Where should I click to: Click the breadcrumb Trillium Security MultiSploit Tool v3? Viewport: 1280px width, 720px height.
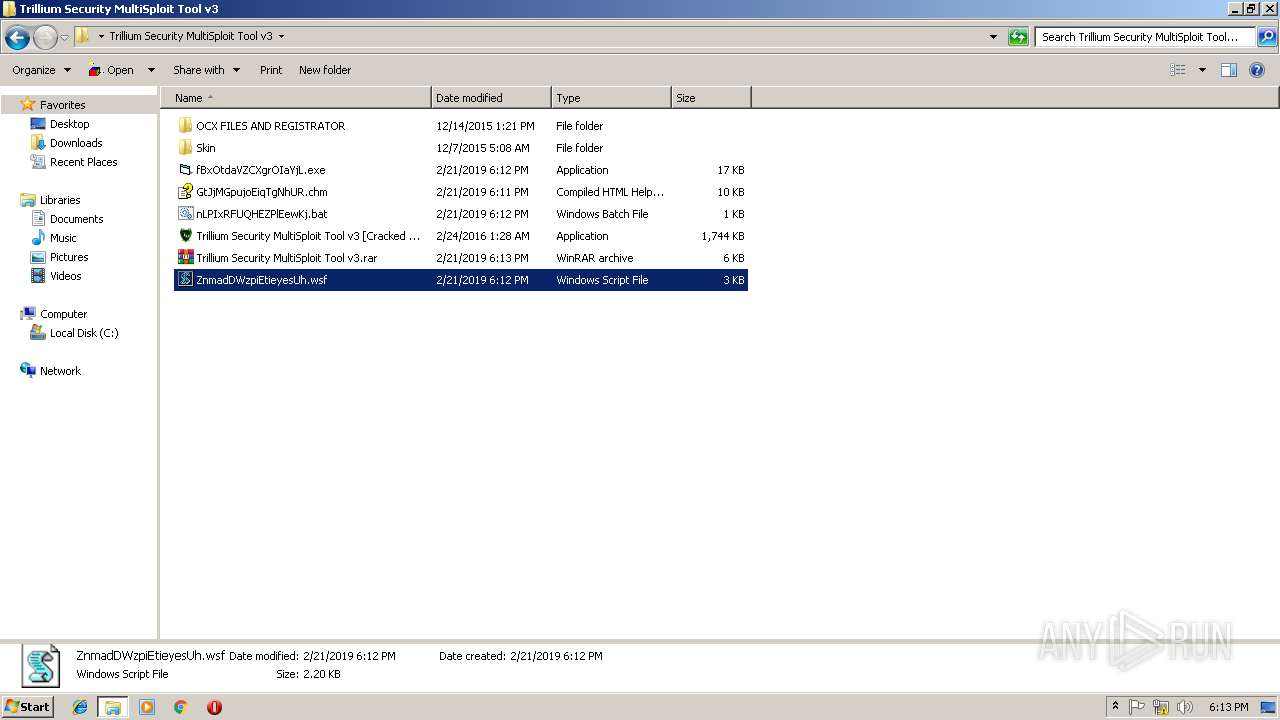click(x=190, y=36)
